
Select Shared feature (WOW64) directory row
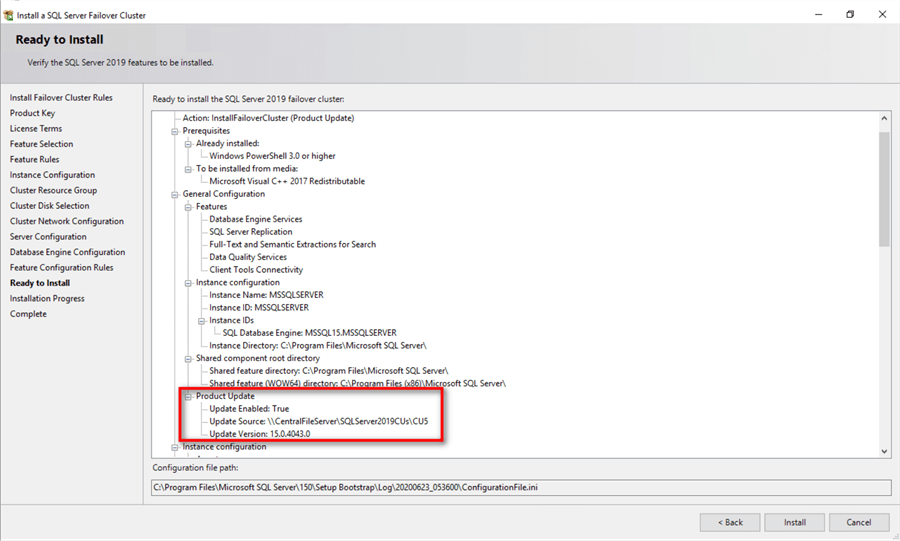coord(358,383)
